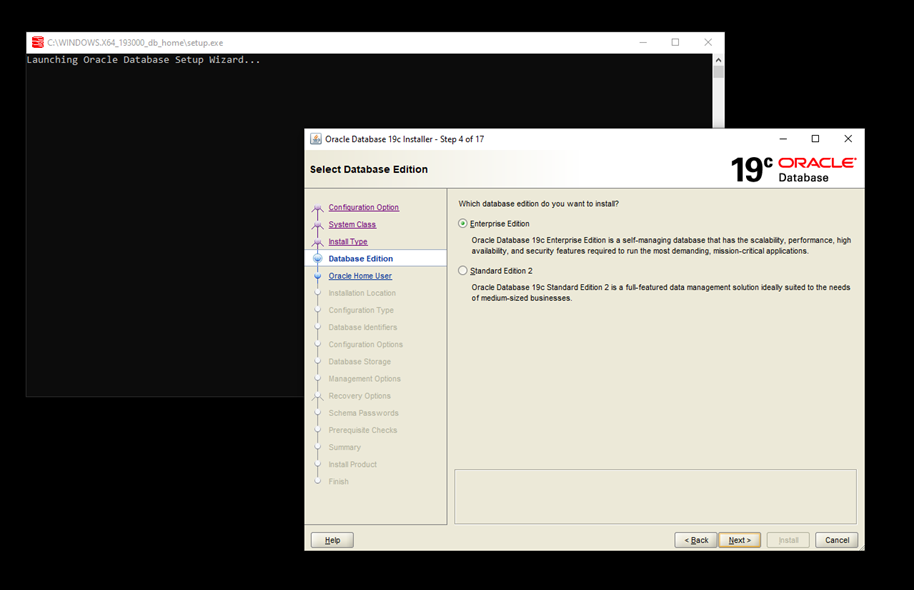Maximize the Oracle installer window
The image size is (914, 590).
click(815, 139)
